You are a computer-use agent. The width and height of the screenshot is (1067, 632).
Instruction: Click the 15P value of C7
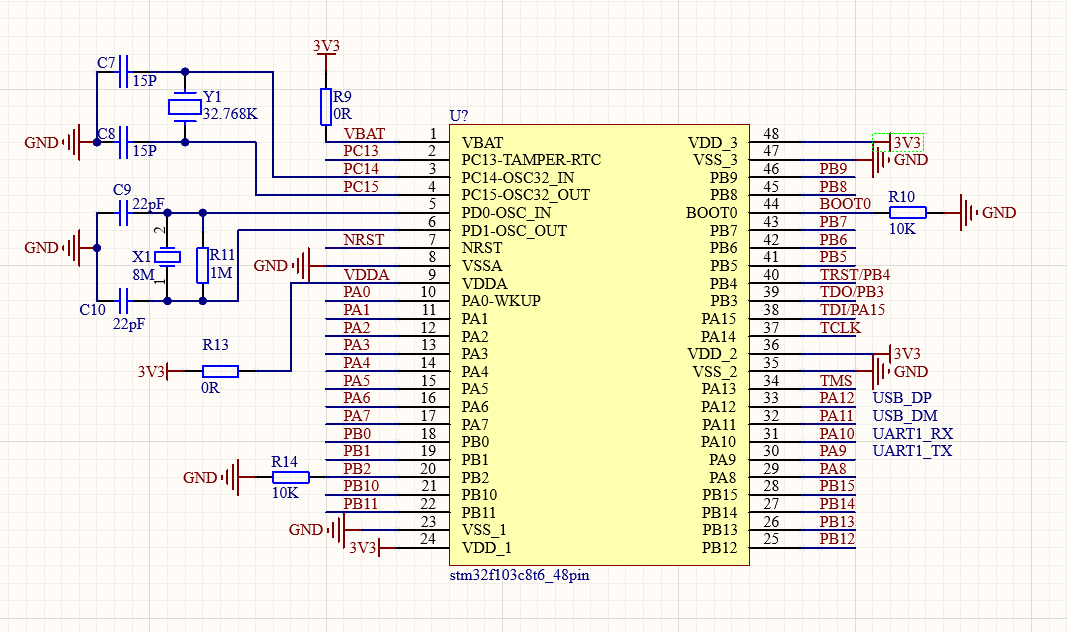coord(144,80)
